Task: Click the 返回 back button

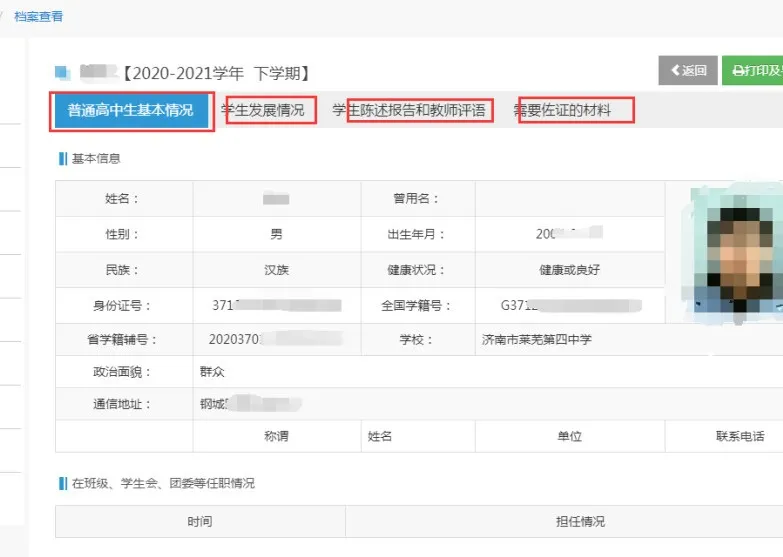Action: click(x=688, y=70)
